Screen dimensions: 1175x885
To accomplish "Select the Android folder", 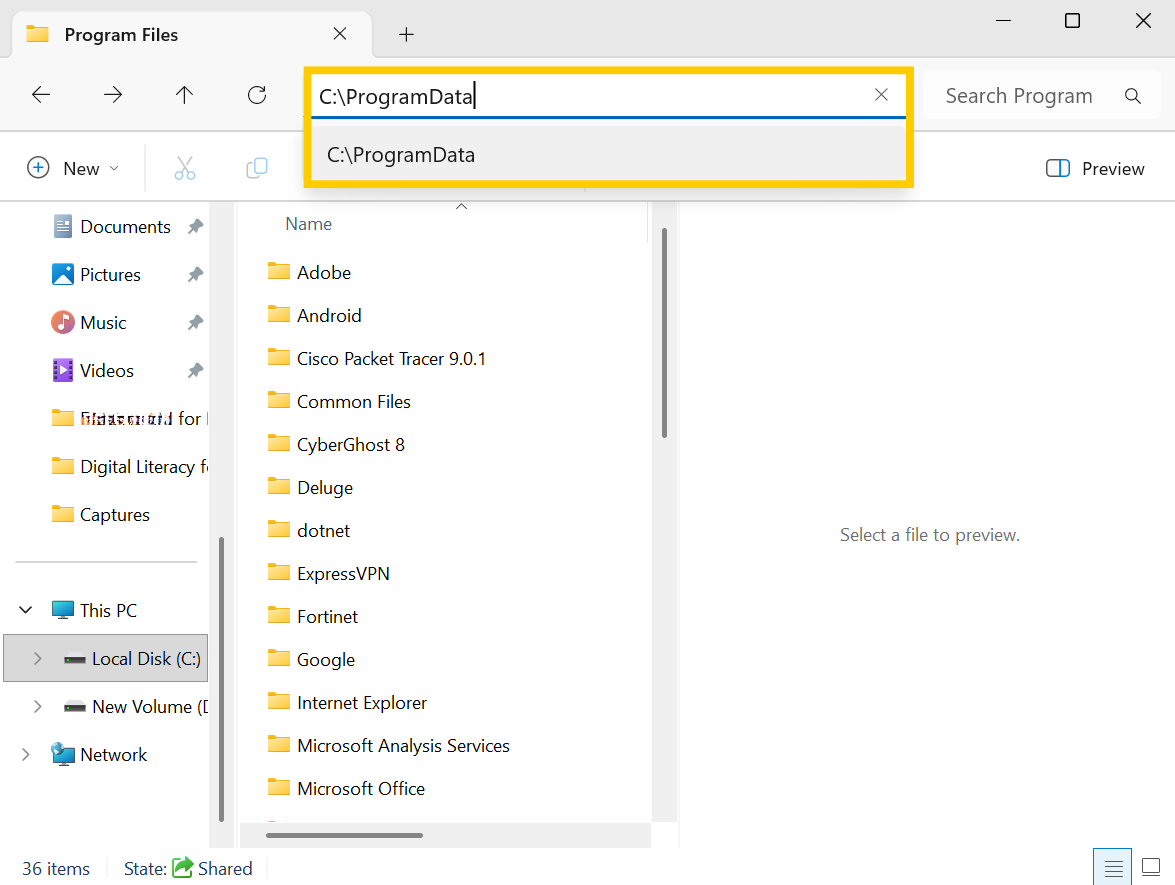I will click(x=315, y=315).
